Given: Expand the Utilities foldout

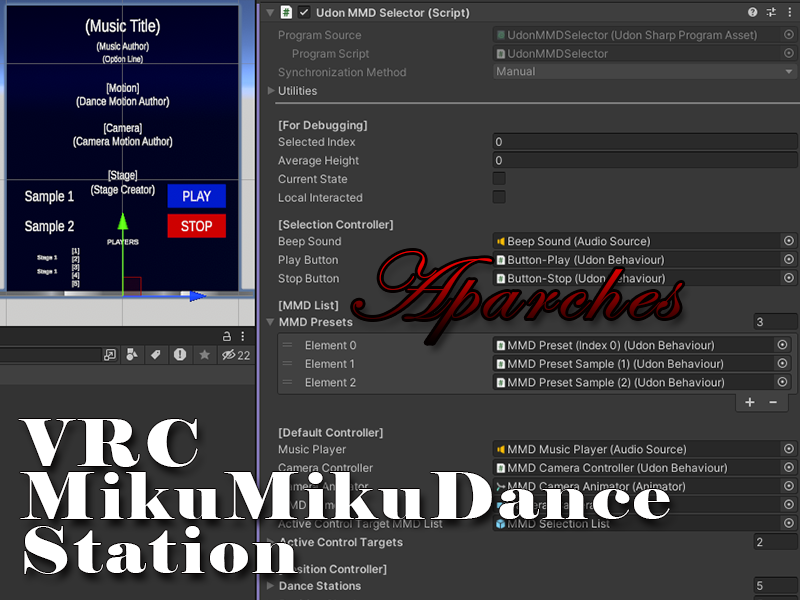Looking at the screenshot, I should [x=271, y=90].
